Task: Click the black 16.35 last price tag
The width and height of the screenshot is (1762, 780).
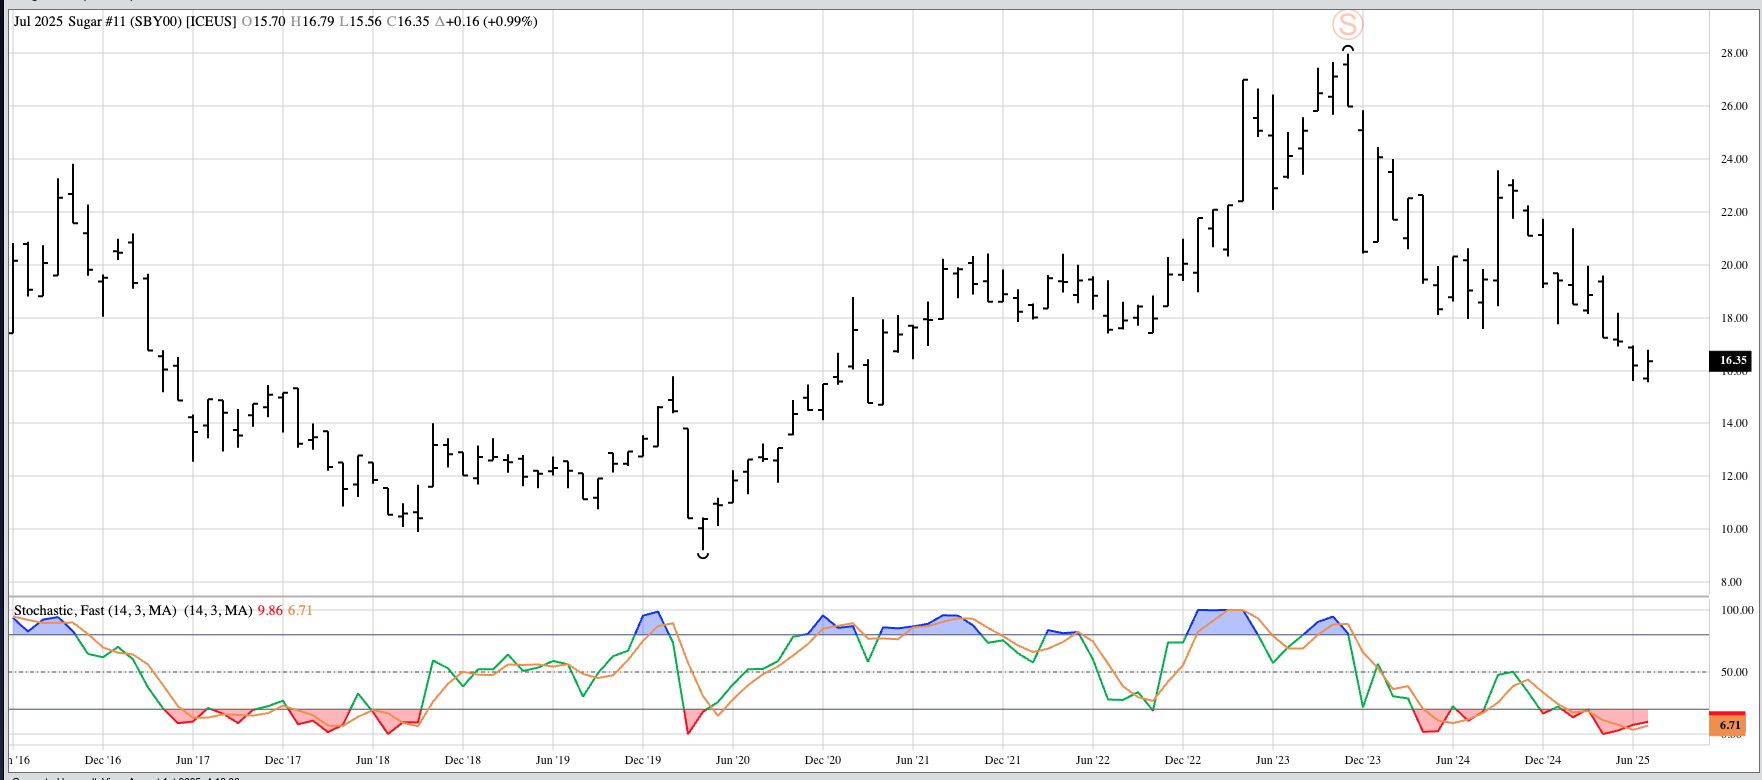Action: pos(1732,360)
